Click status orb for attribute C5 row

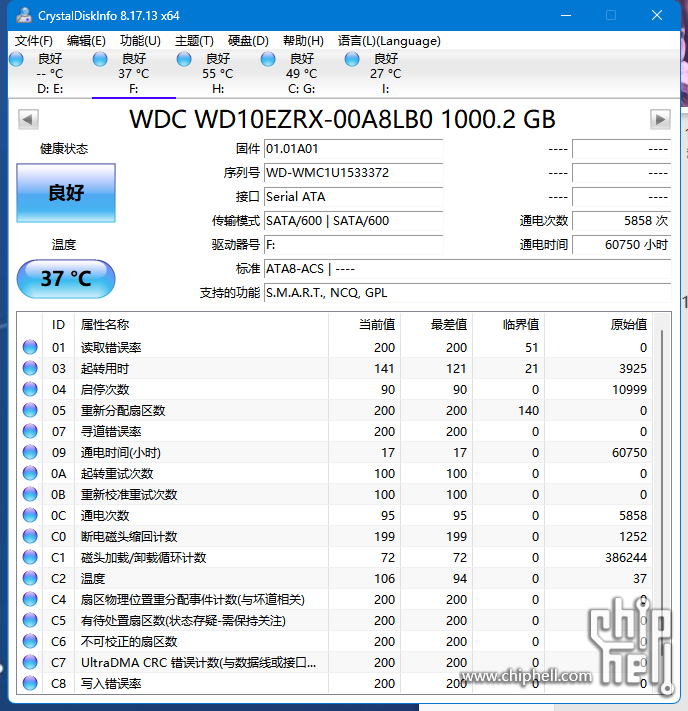click(30, 620)
